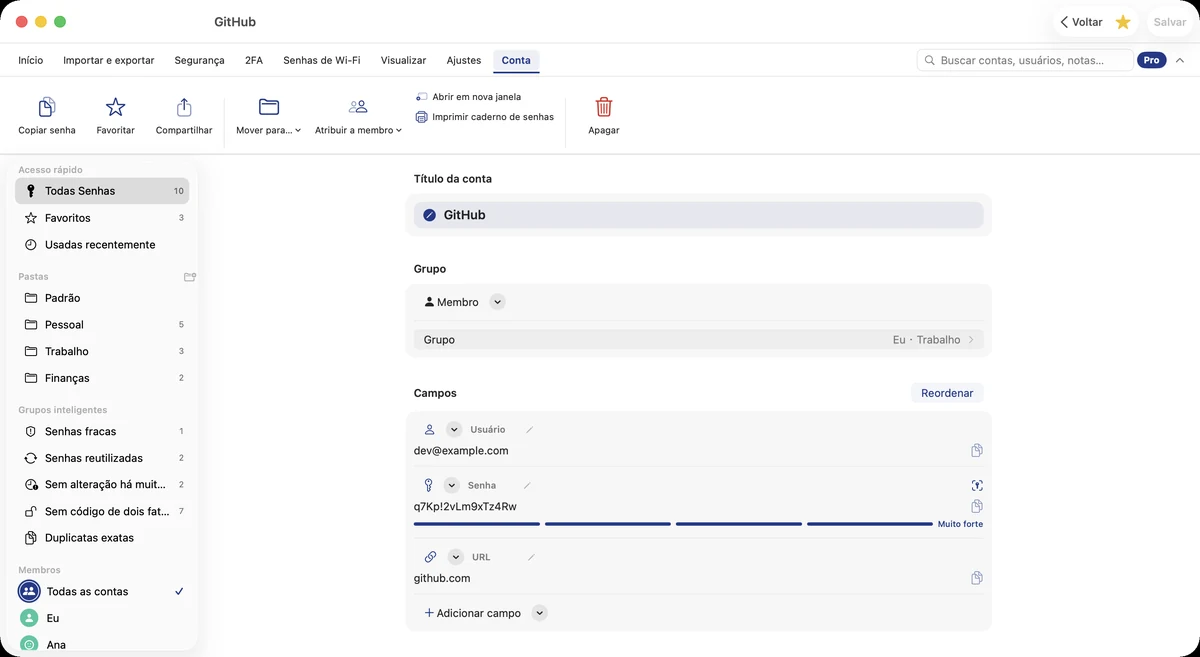This screenshot has width=1200, height=657.
Task: Open the Grupo row showing Eu · Trabalho
Action: pos(698,340)
